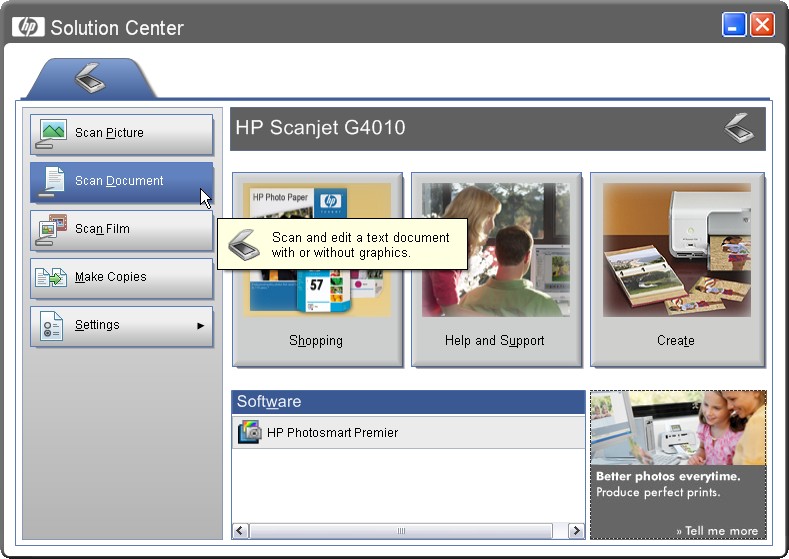The image size is (789, 559).
Task: Close the Solution Center window
Action: 762,25
